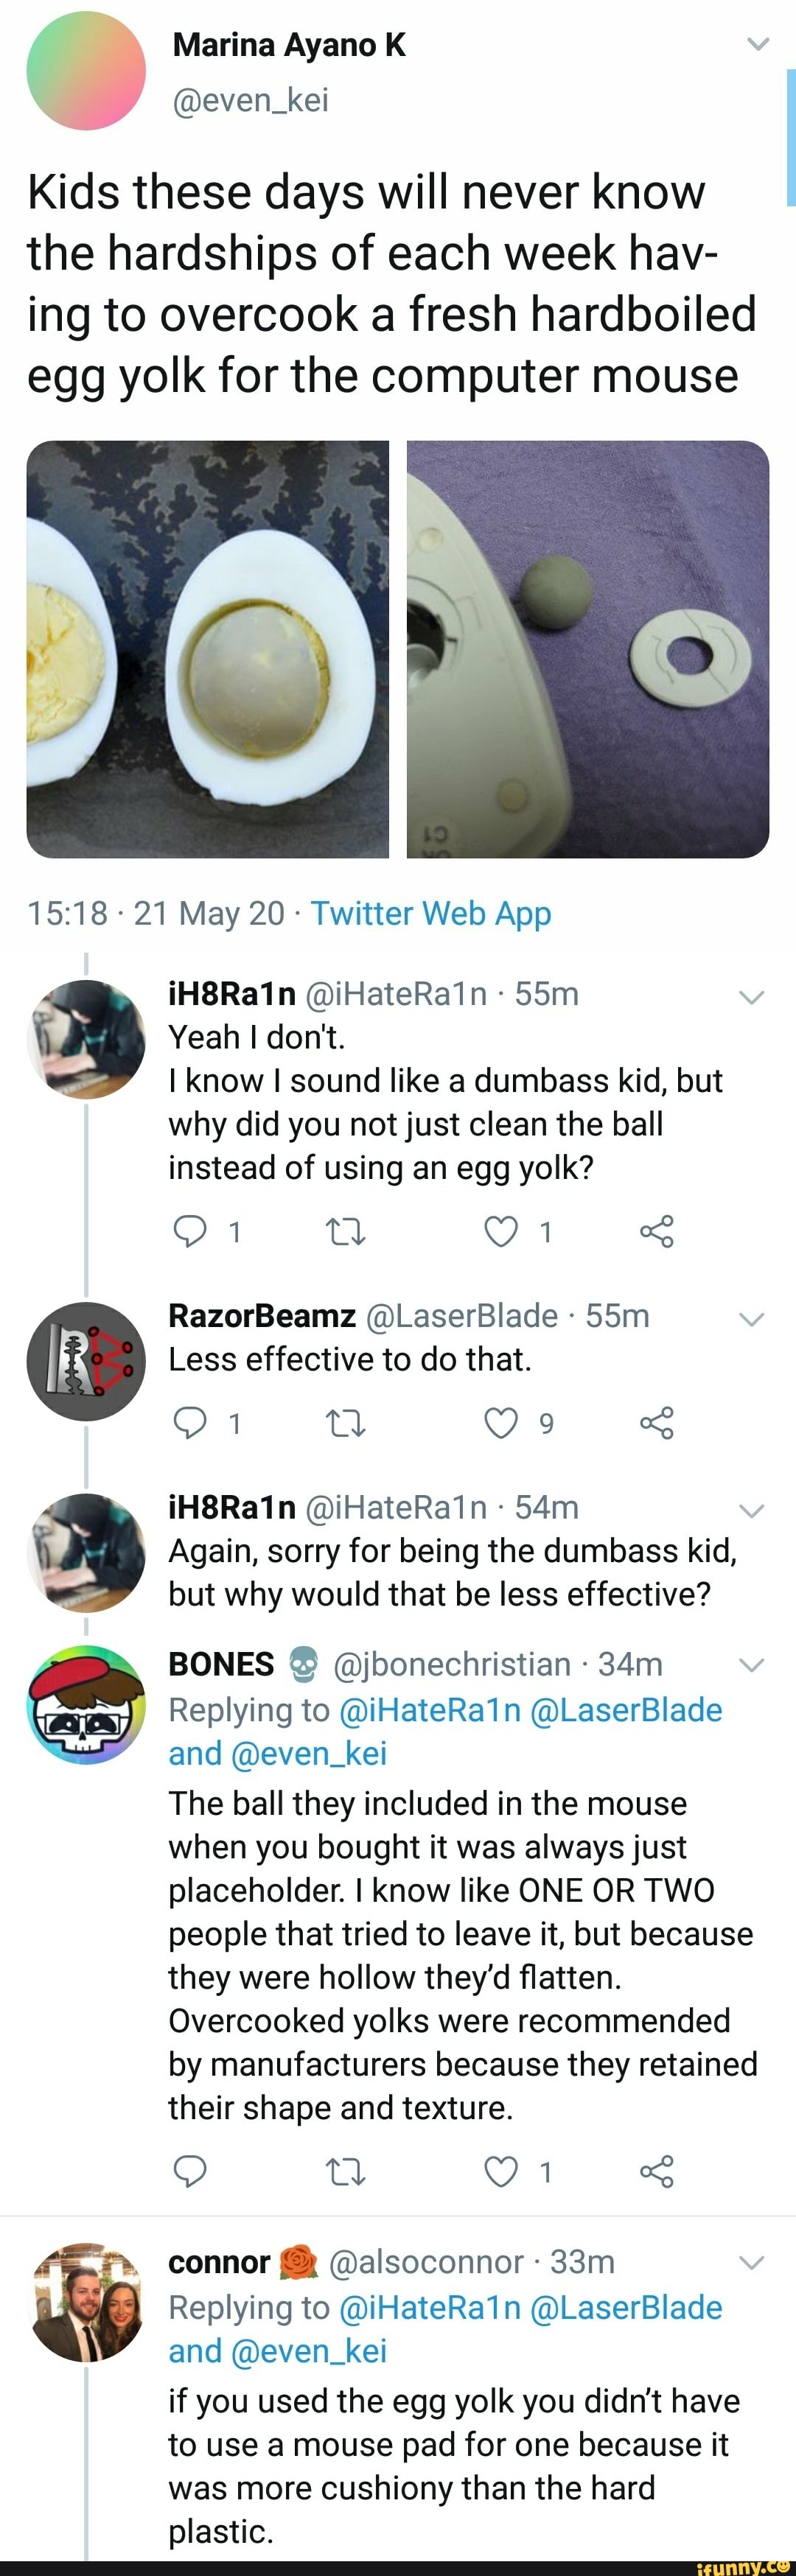Retweet RazorBeamz's 'Less effective' reply
This screenshot has width=796, height=2576.
click(x=346, y=1422)
